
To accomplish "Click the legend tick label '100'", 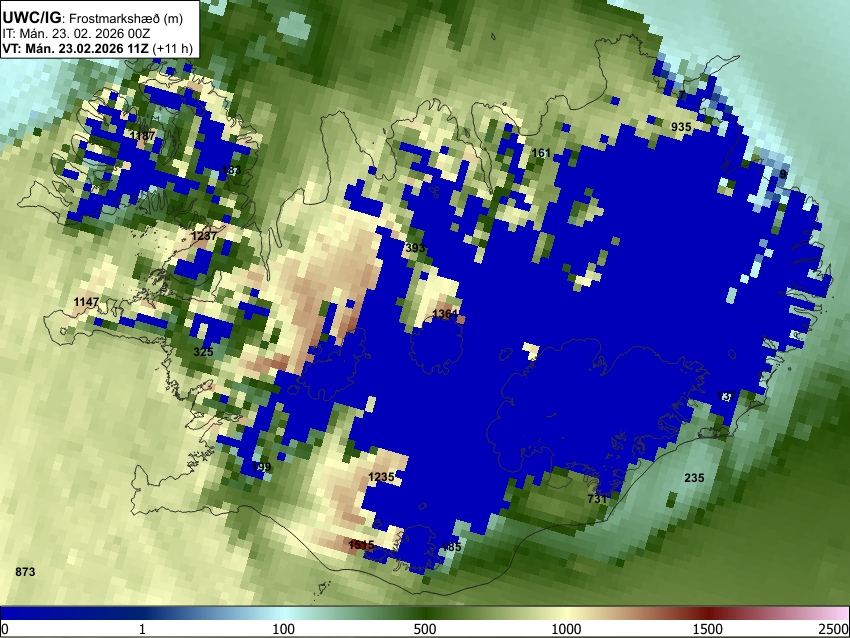I will (x=283, y=629).
